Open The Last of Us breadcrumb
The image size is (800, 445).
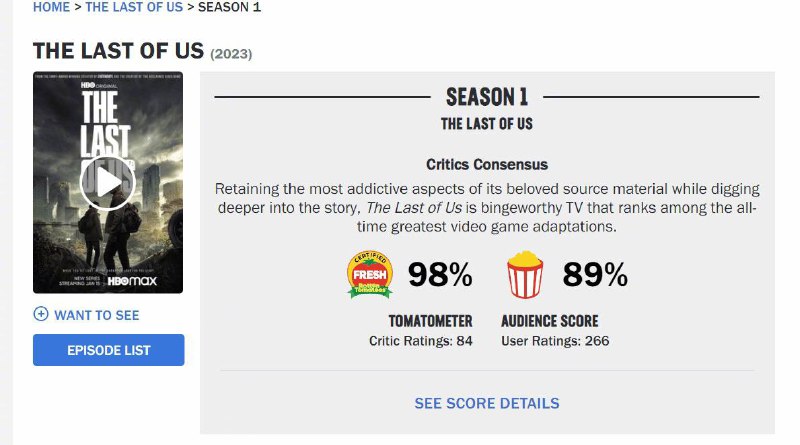click(133, 7)
